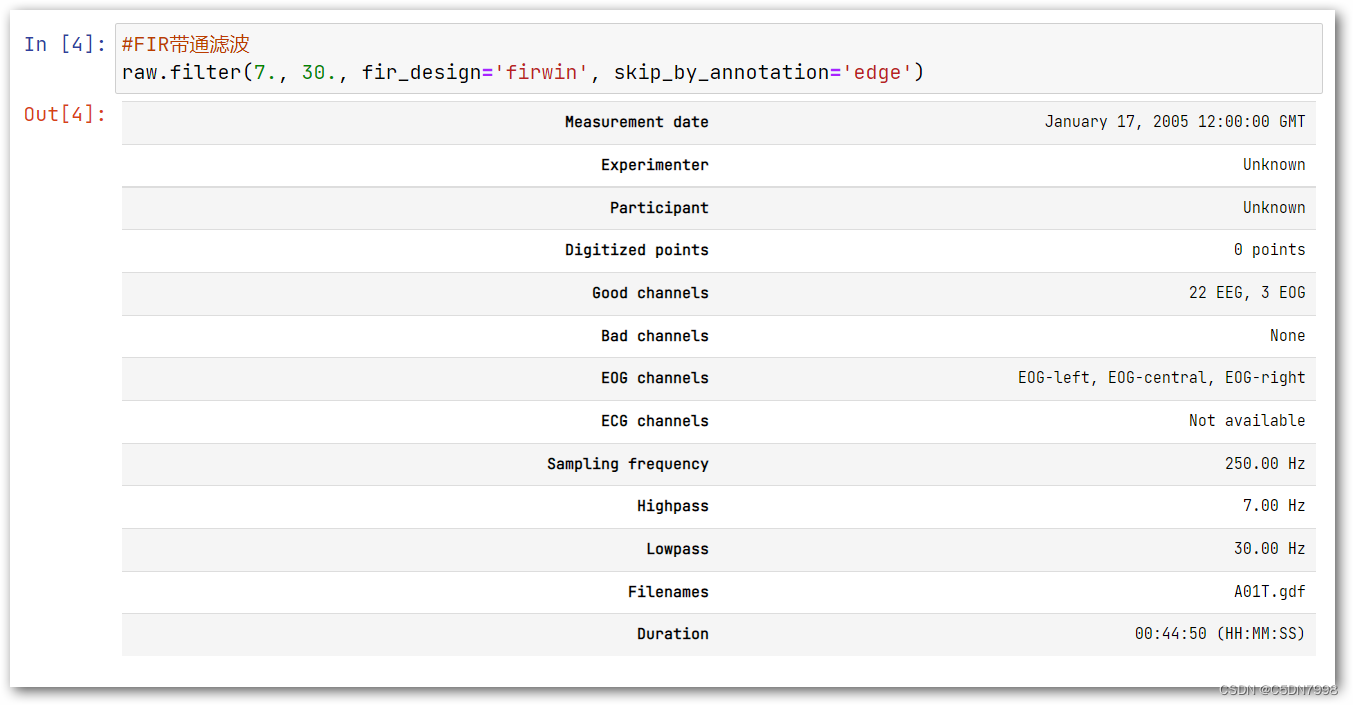Click the EOG-left, EOG-central, EOG-right value
The width and height of the screenshot is (1353, 705).
[x=1161, y=378]
